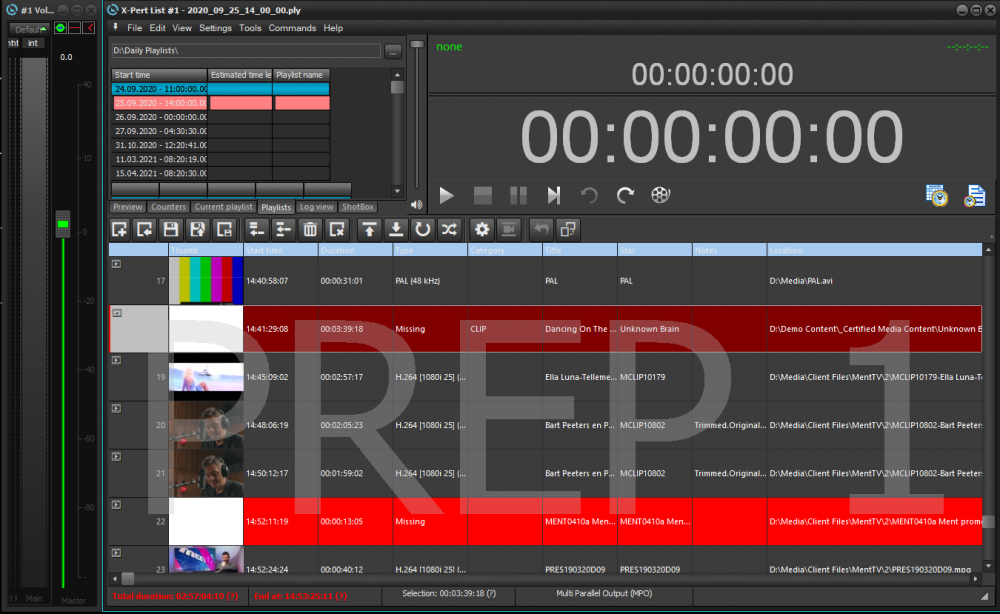Open settings with the gear icon
Viewport: 1000px width, 614px height.
click(x=483, y=229)
